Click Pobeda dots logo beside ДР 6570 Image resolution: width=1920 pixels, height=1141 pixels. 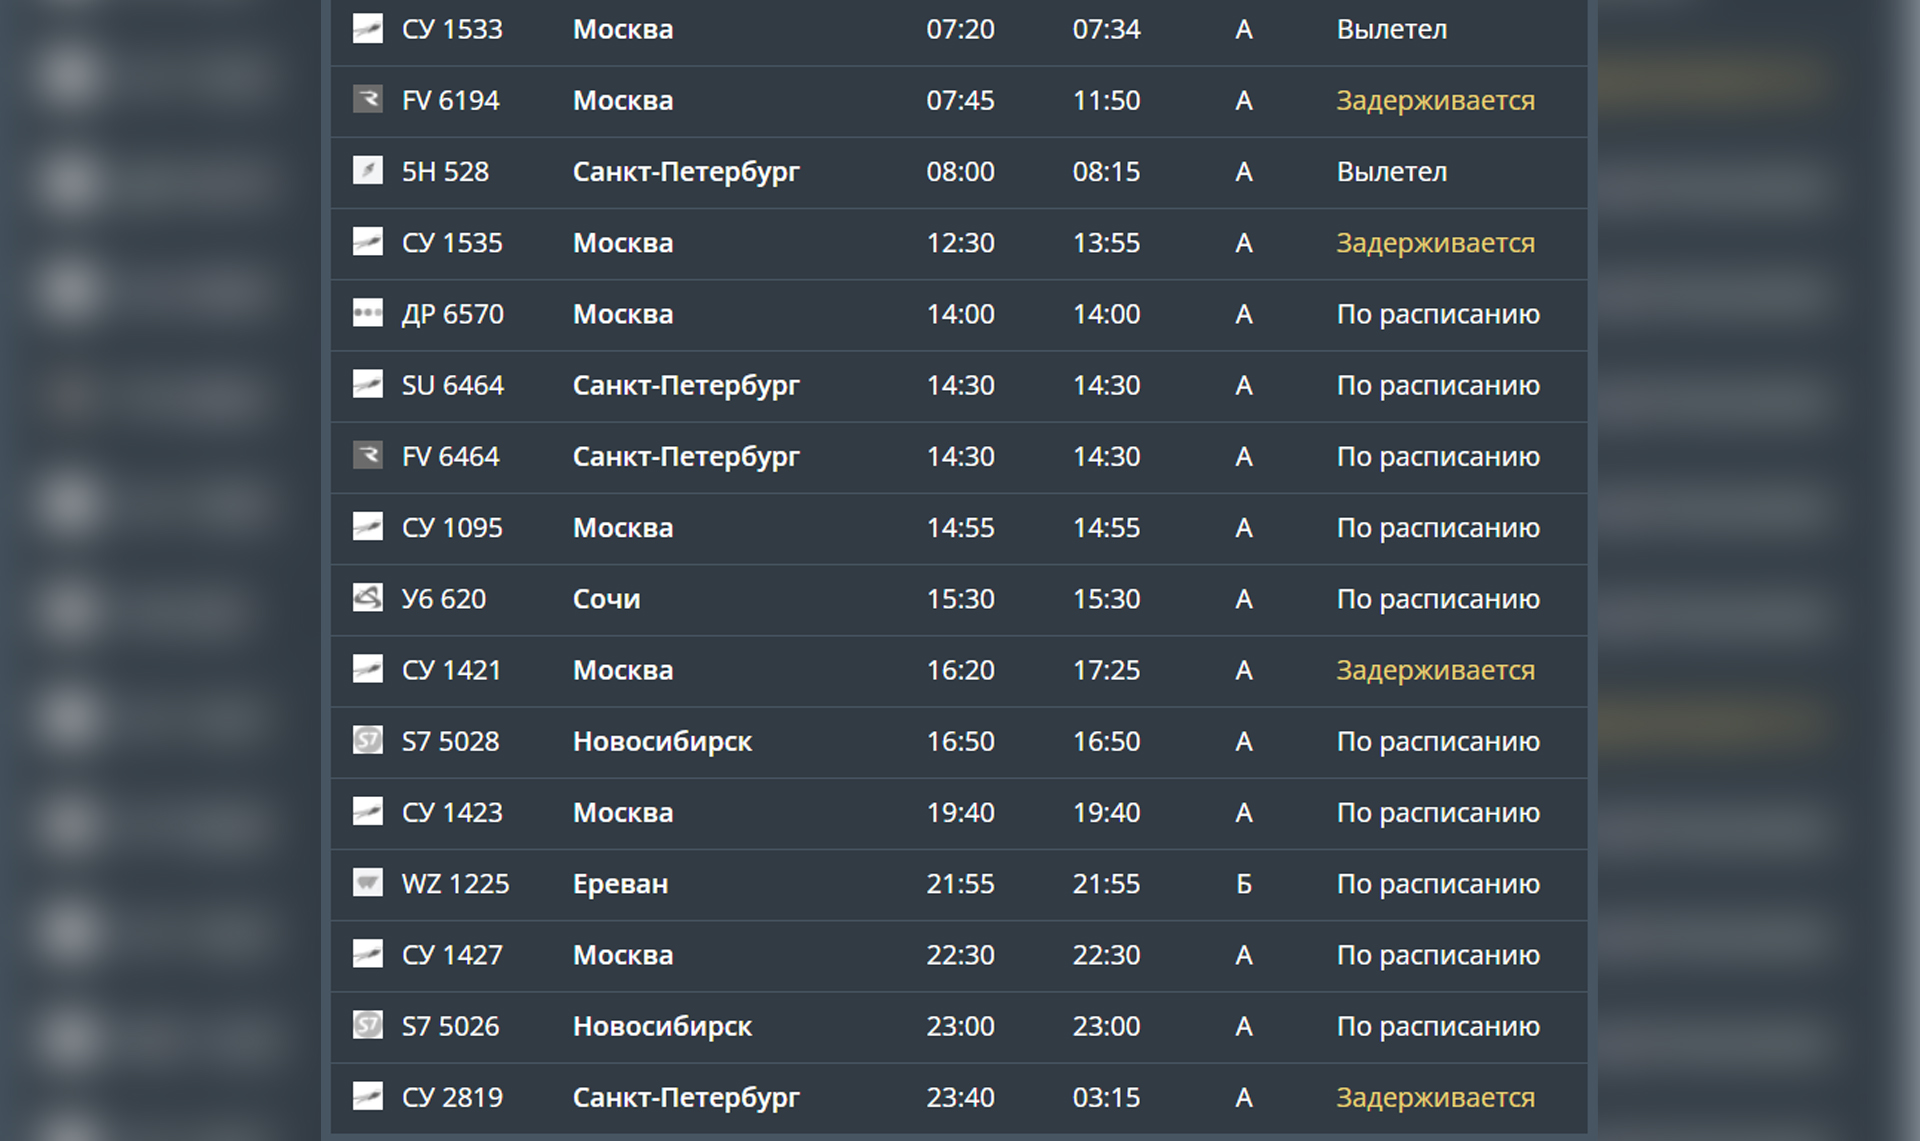point(367,314)
